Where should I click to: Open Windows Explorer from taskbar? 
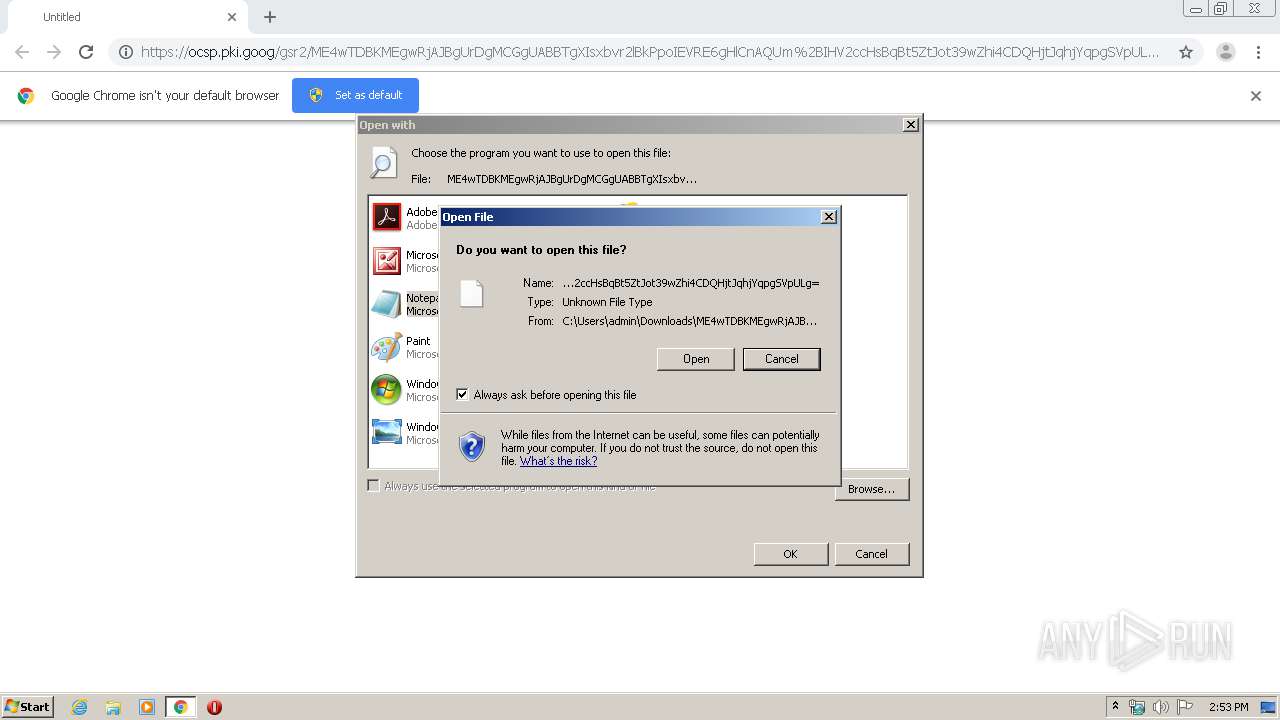(x=113, y=707)
